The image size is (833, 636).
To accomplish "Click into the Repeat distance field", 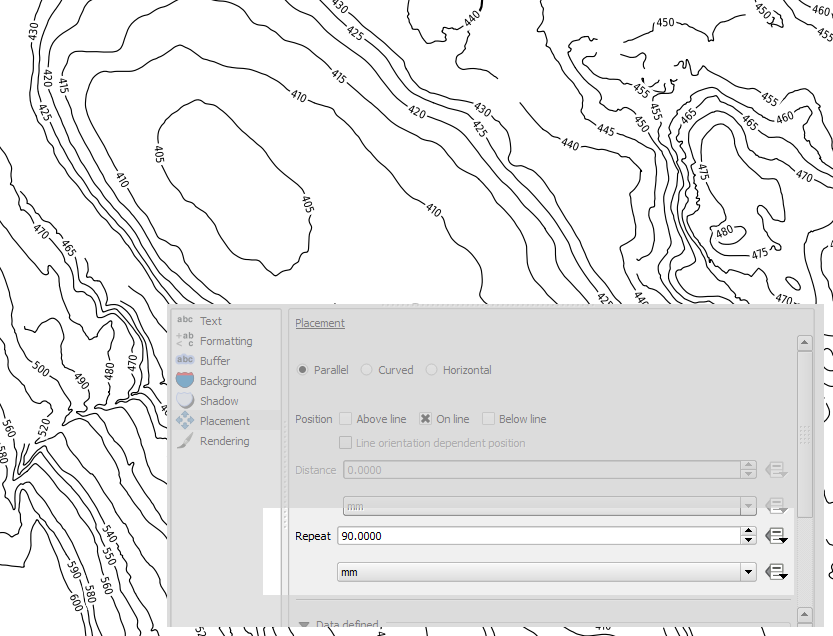I will [538, 536].
